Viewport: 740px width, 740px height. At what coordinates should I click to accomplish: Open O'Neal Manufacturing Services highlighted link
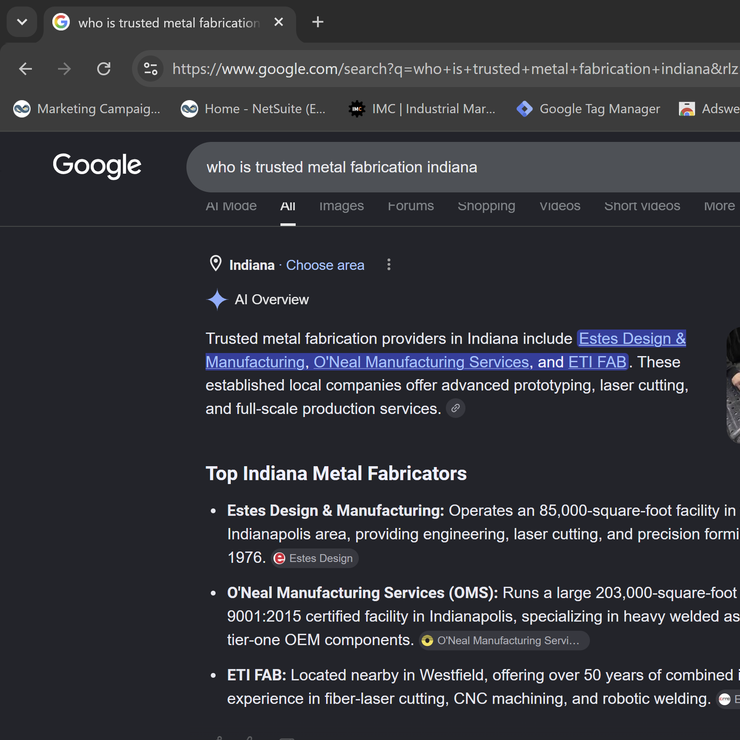[421, 362]
